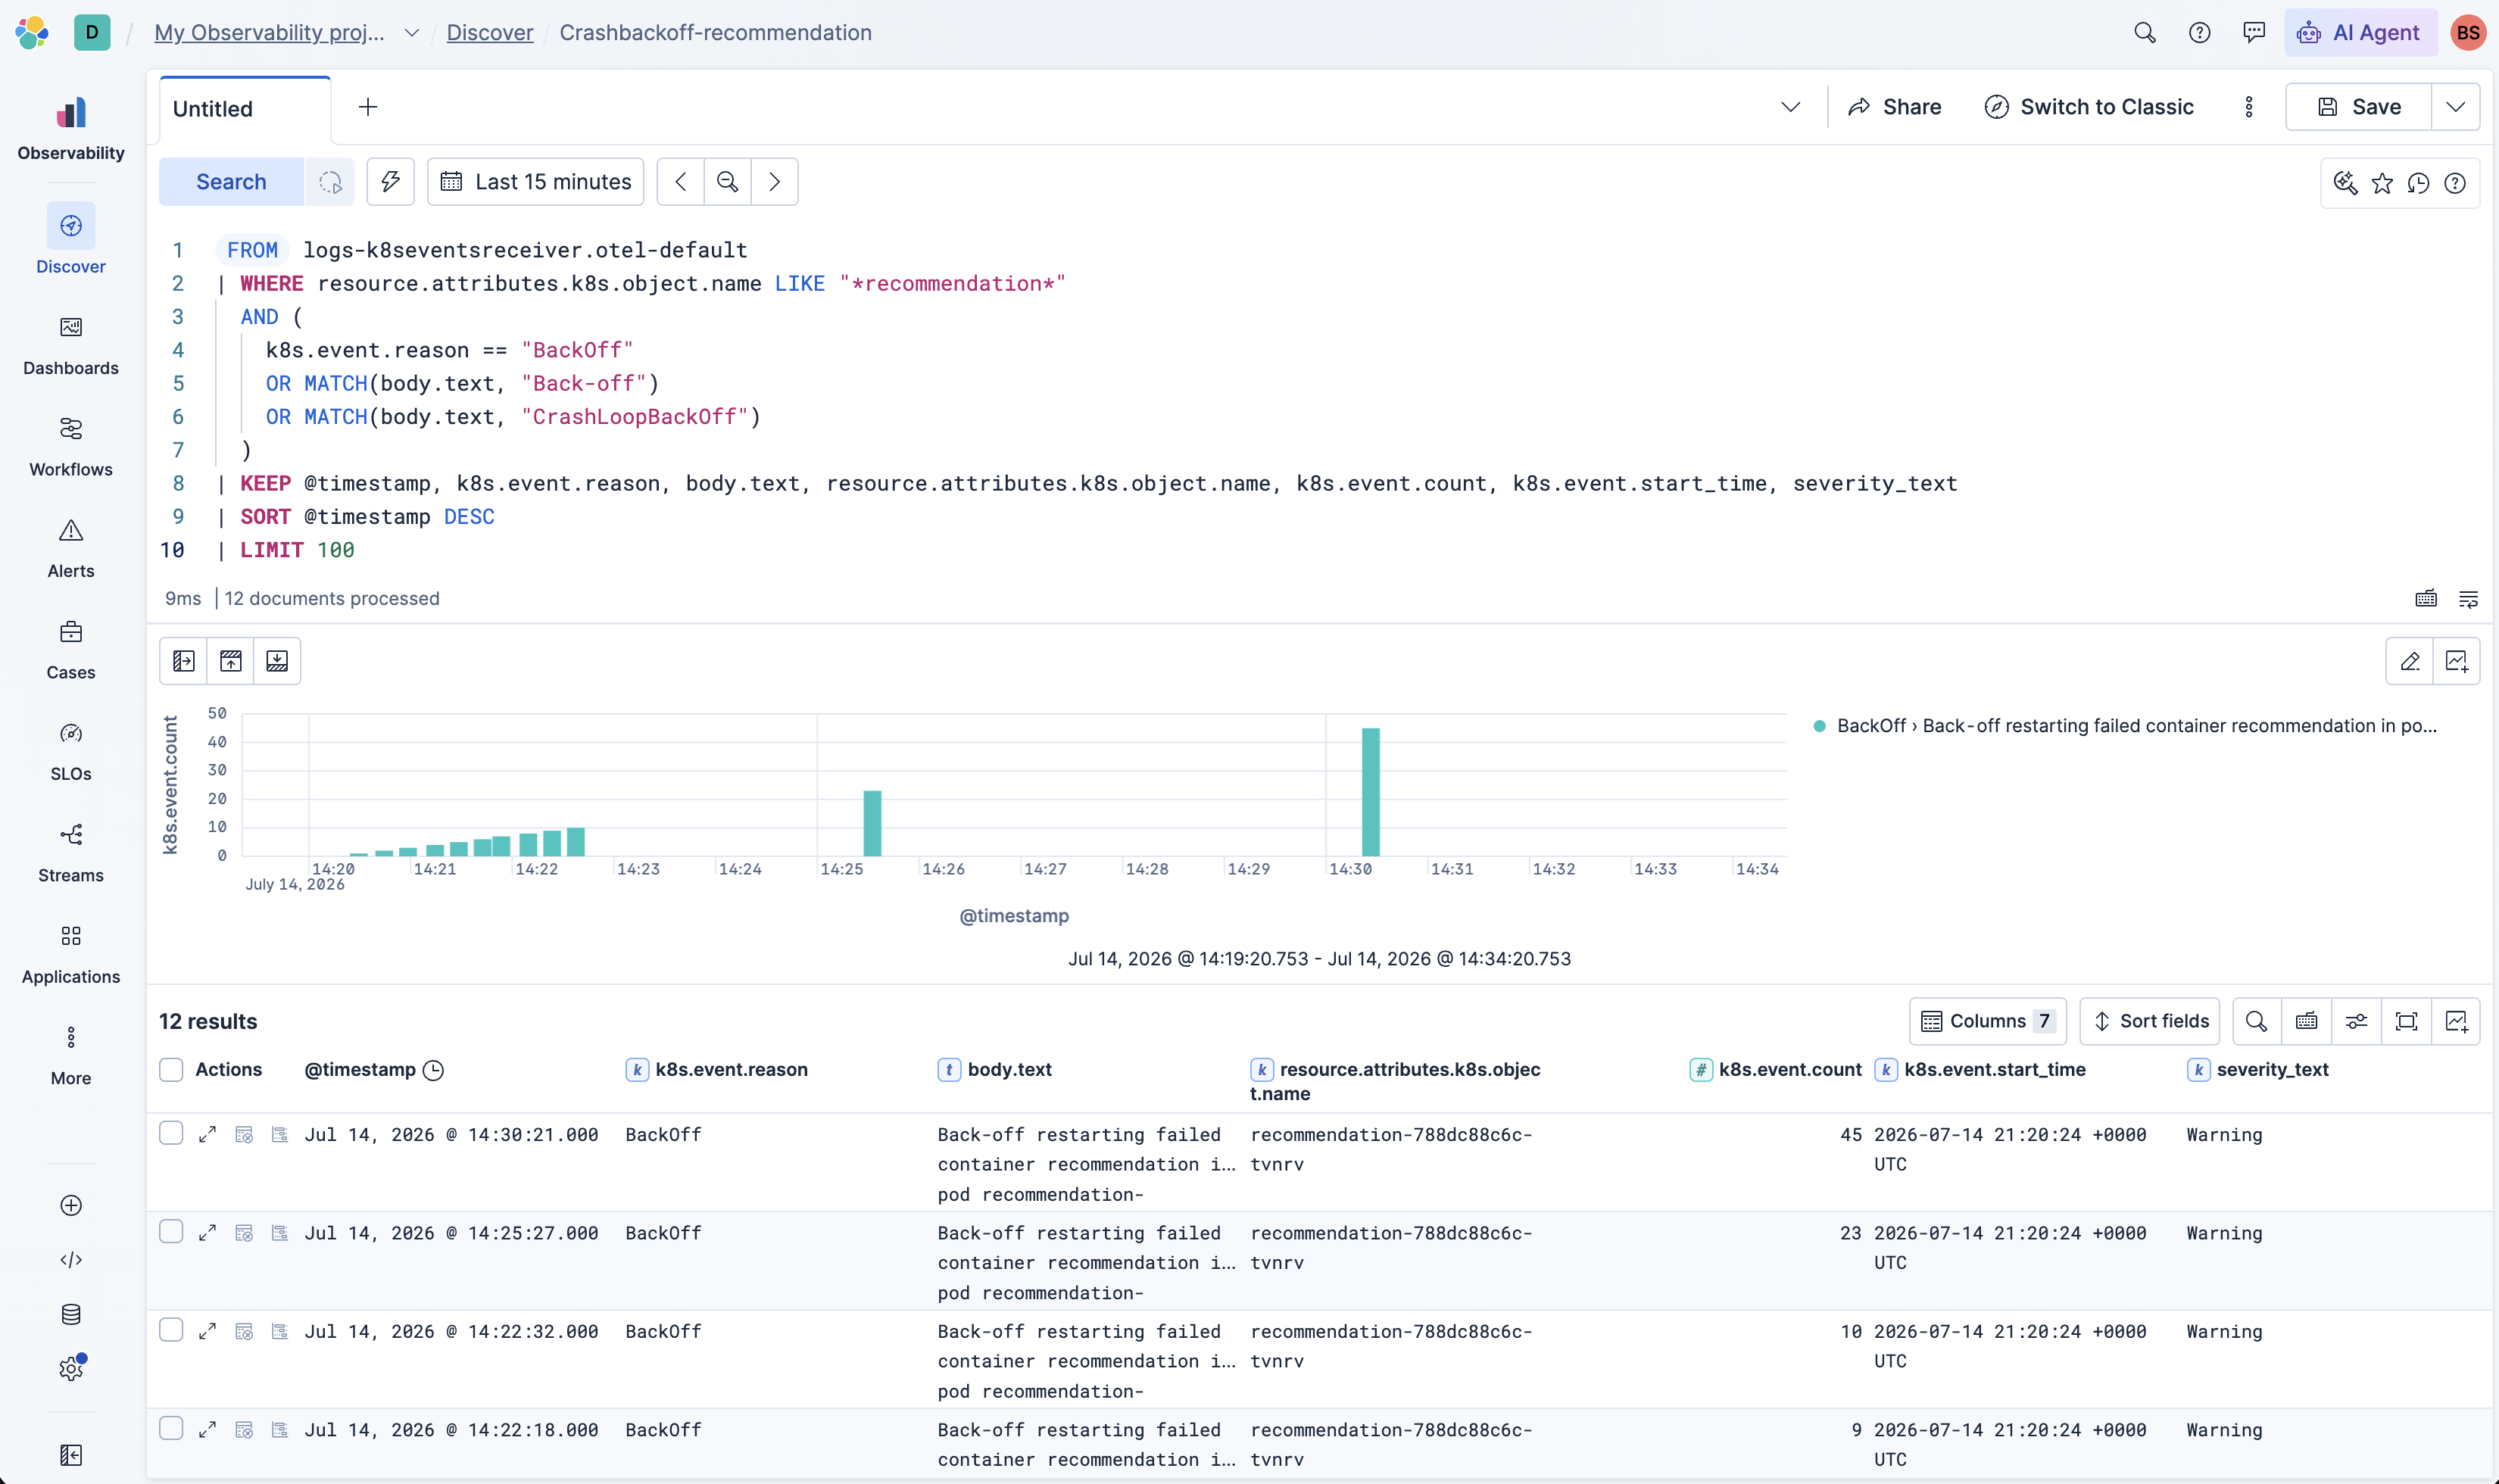Viewport: 2499px width, 1484px height.
Task: Open the settings gear in sidebar
Action: click(x=71, y=1368)
